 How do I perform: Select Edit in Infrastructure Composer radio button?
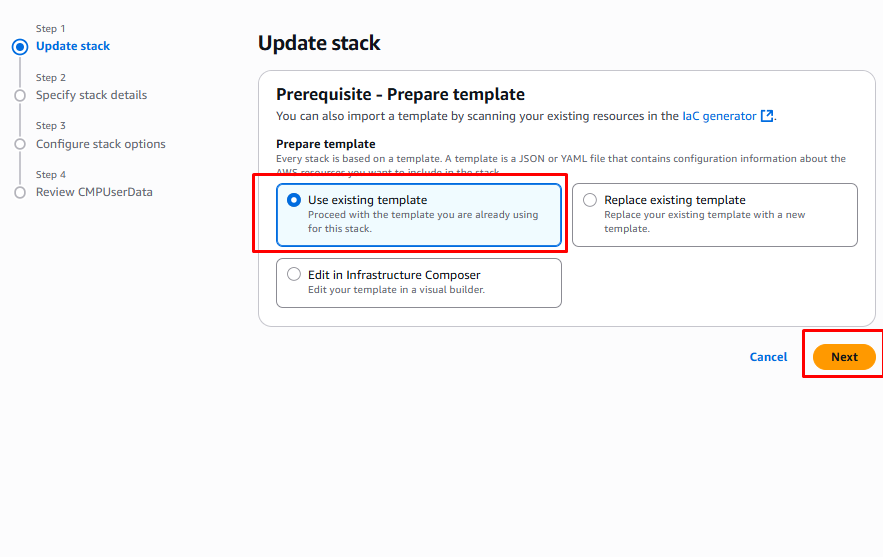294,274
